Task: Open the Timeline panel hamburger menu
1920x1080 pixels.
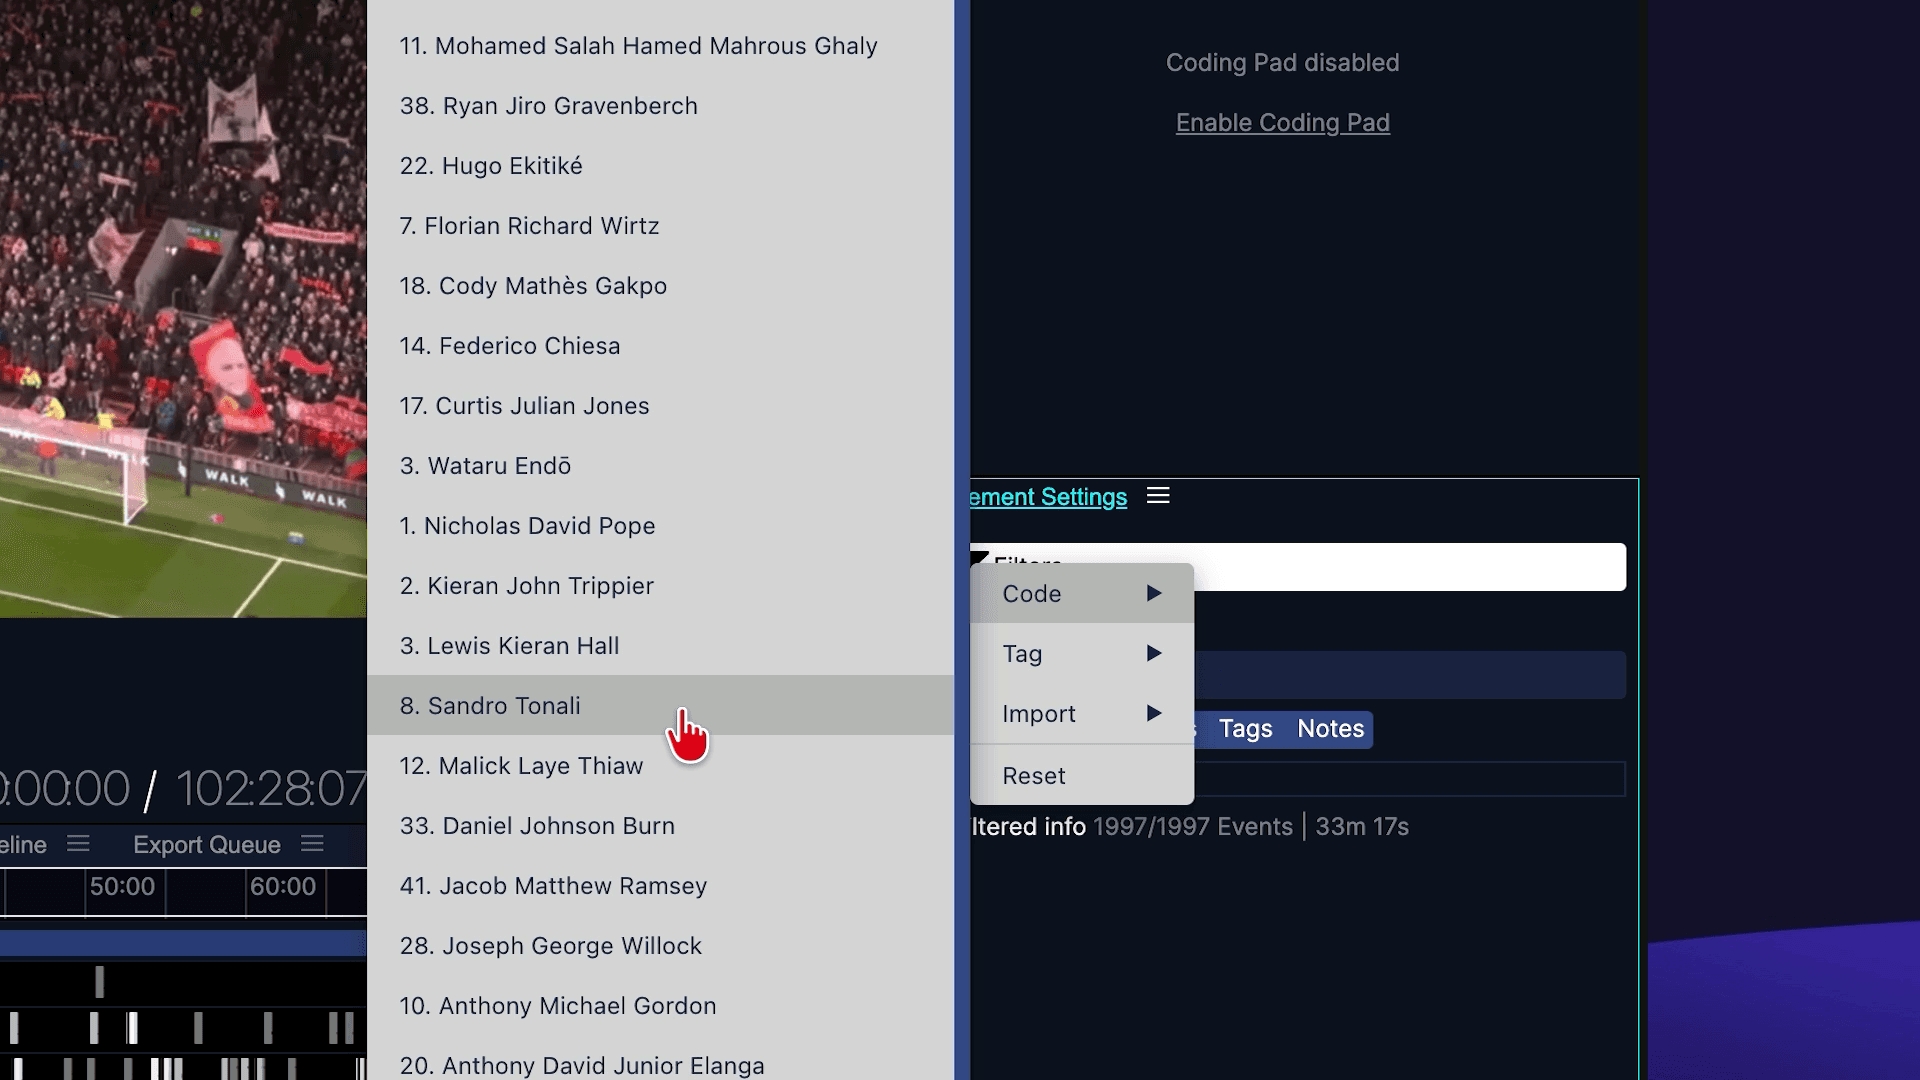Action: click(x=78, y=844)
